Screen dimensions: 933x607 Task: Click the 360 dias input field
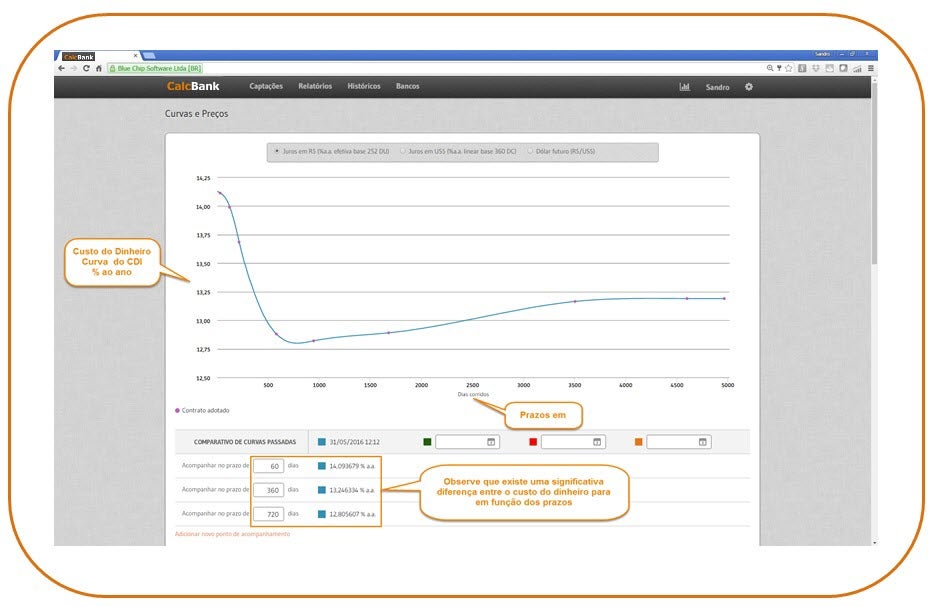coord(268,490)
